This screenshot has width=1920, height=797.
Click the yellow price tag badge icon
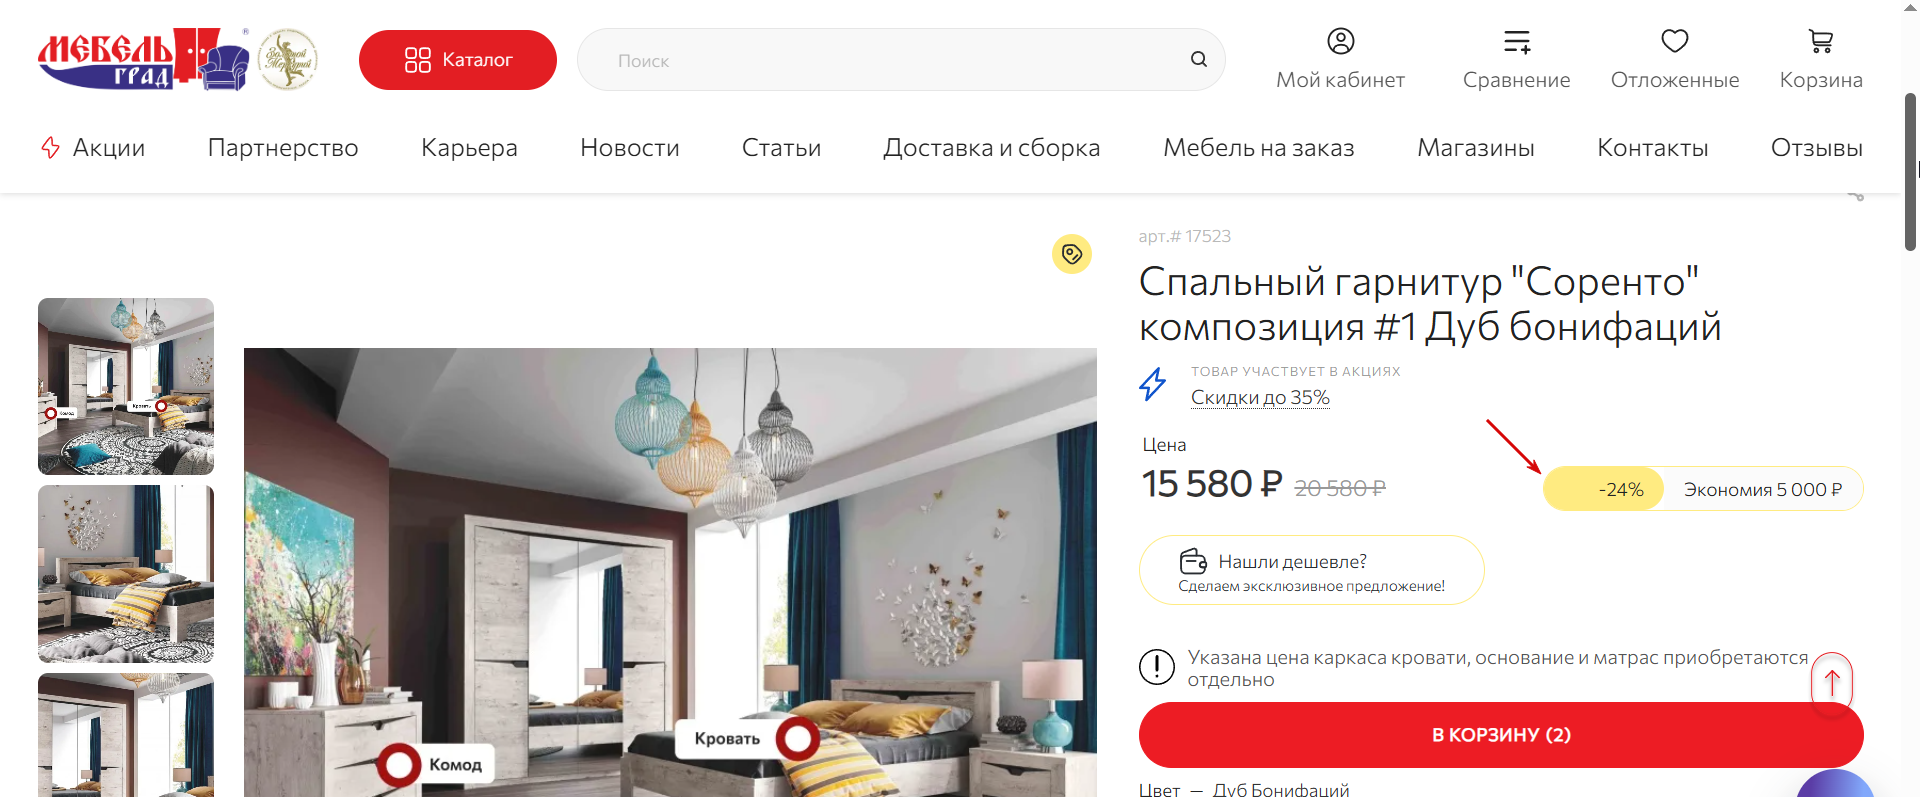coord(1072,254)
